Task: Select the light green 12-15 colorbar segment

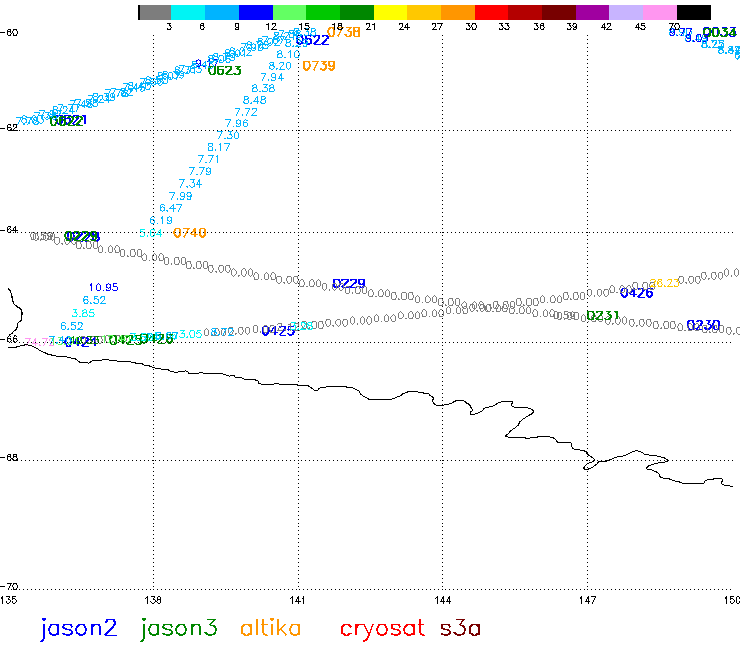Action: pos(289,12)
